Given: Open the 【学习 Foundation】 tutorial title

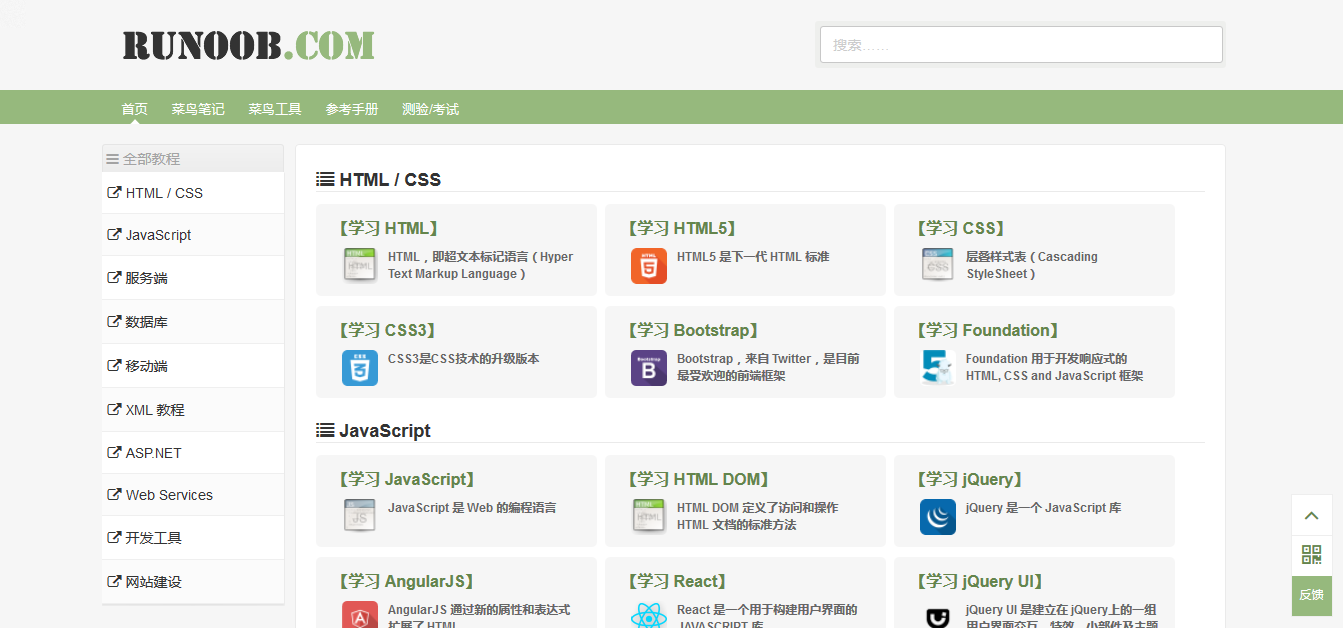Looking at the screenshot, I should click(x=988, y=330).
